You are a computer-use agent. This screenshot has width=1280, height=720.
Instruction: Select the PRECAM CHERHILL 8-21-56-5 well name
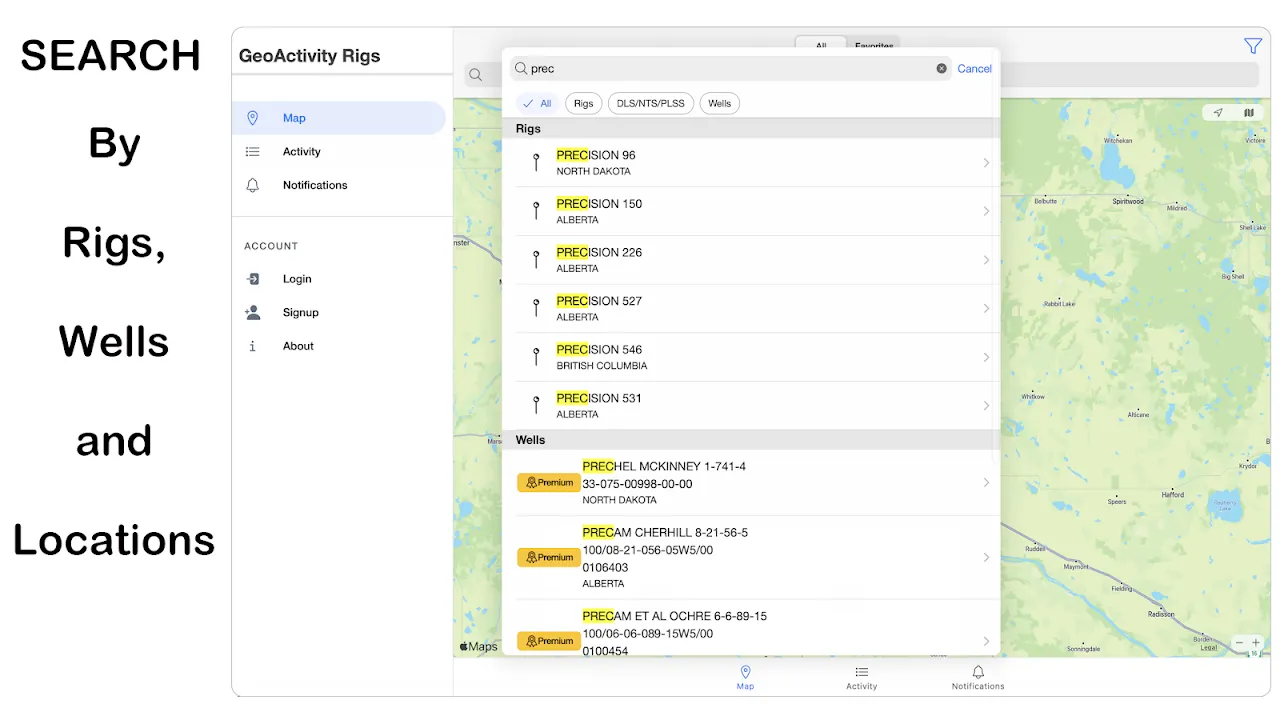click(x=665, y=533)
